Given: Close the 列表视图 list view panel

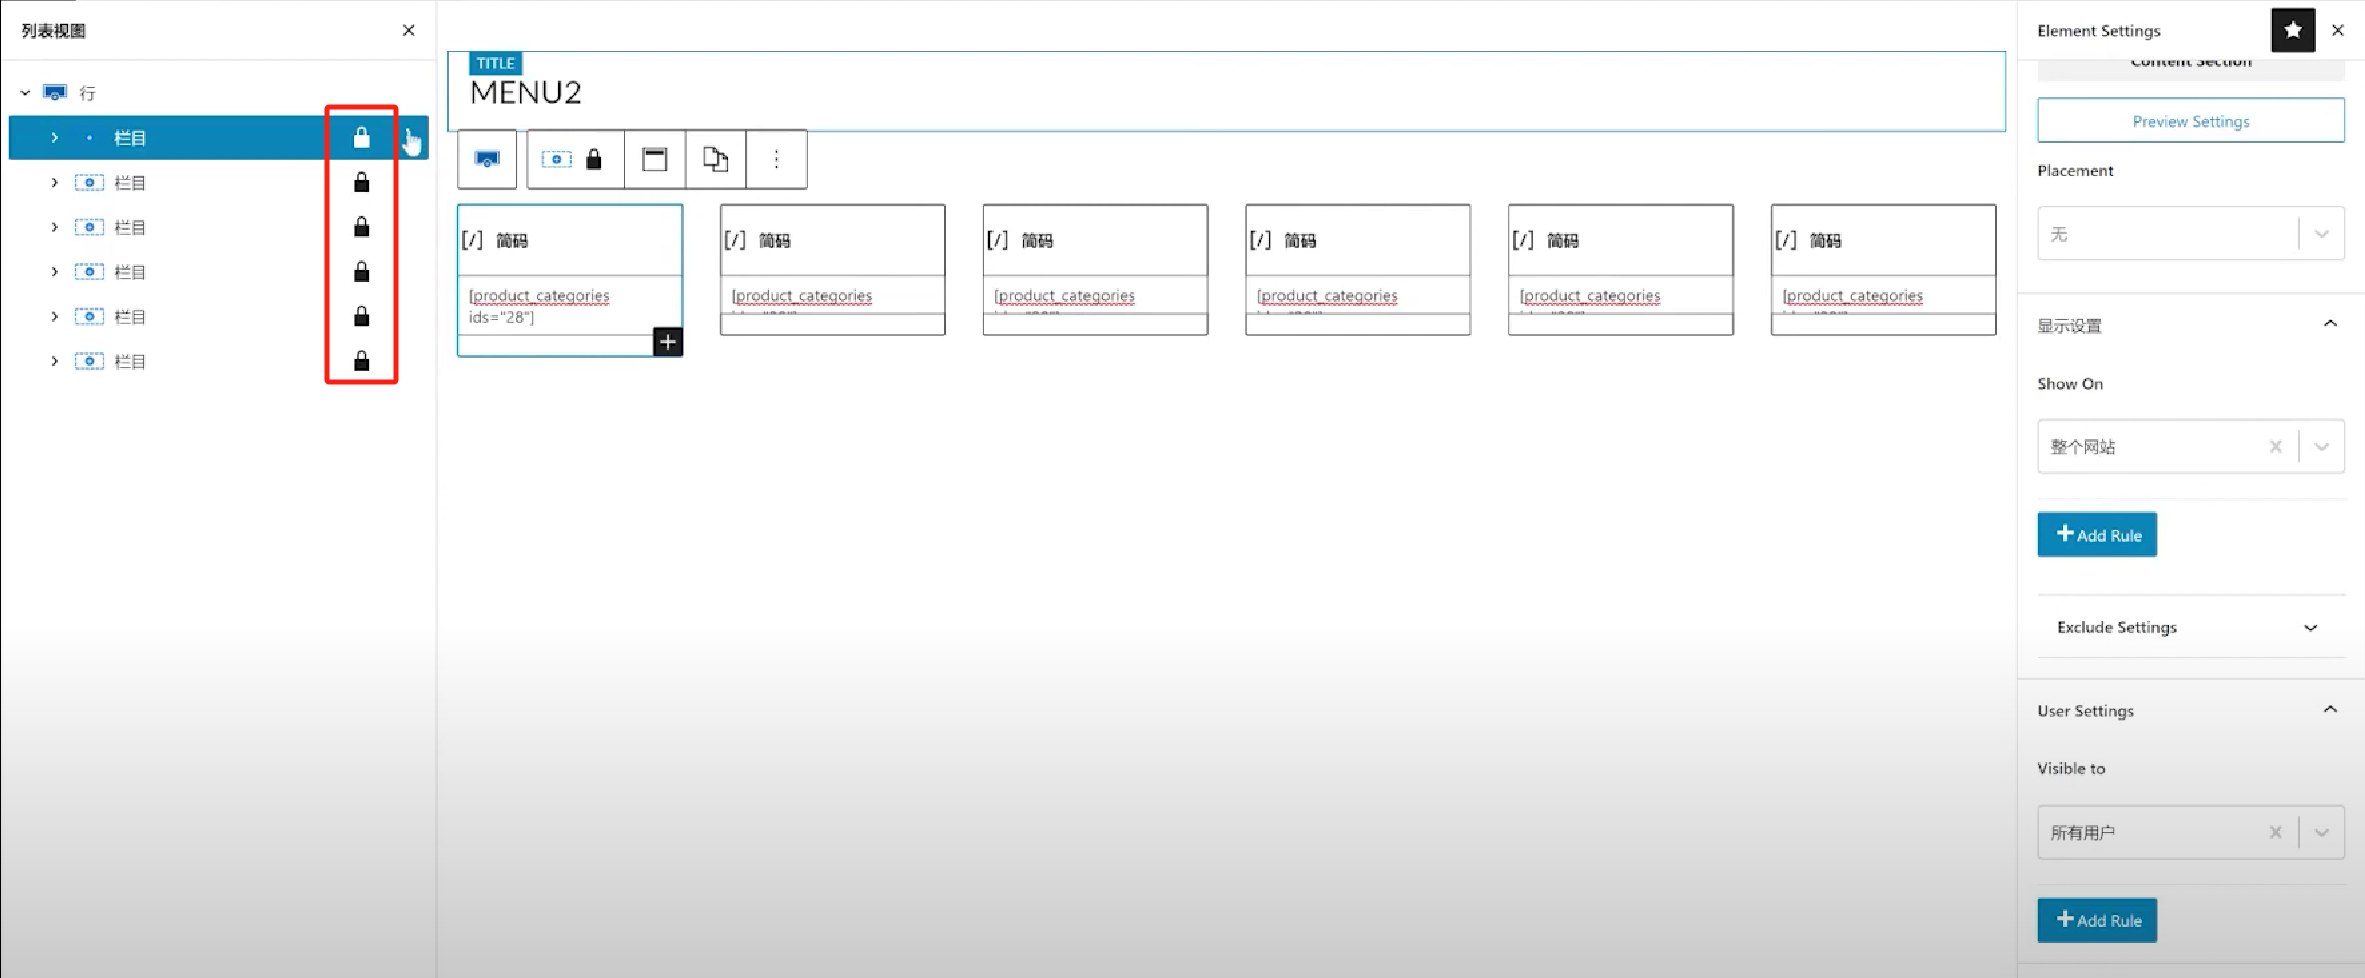Looking at the screenshot, I should (408, 30).
